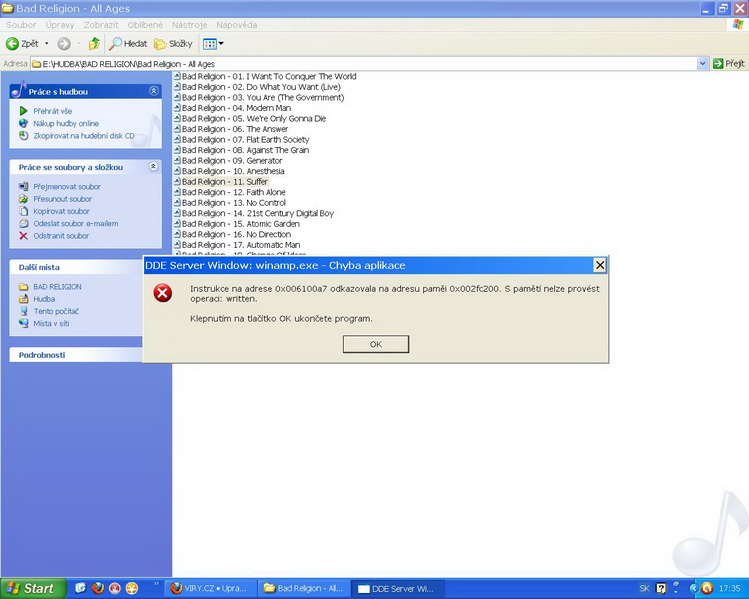Click SK language indicator in tray

click(x=644, y=588)
